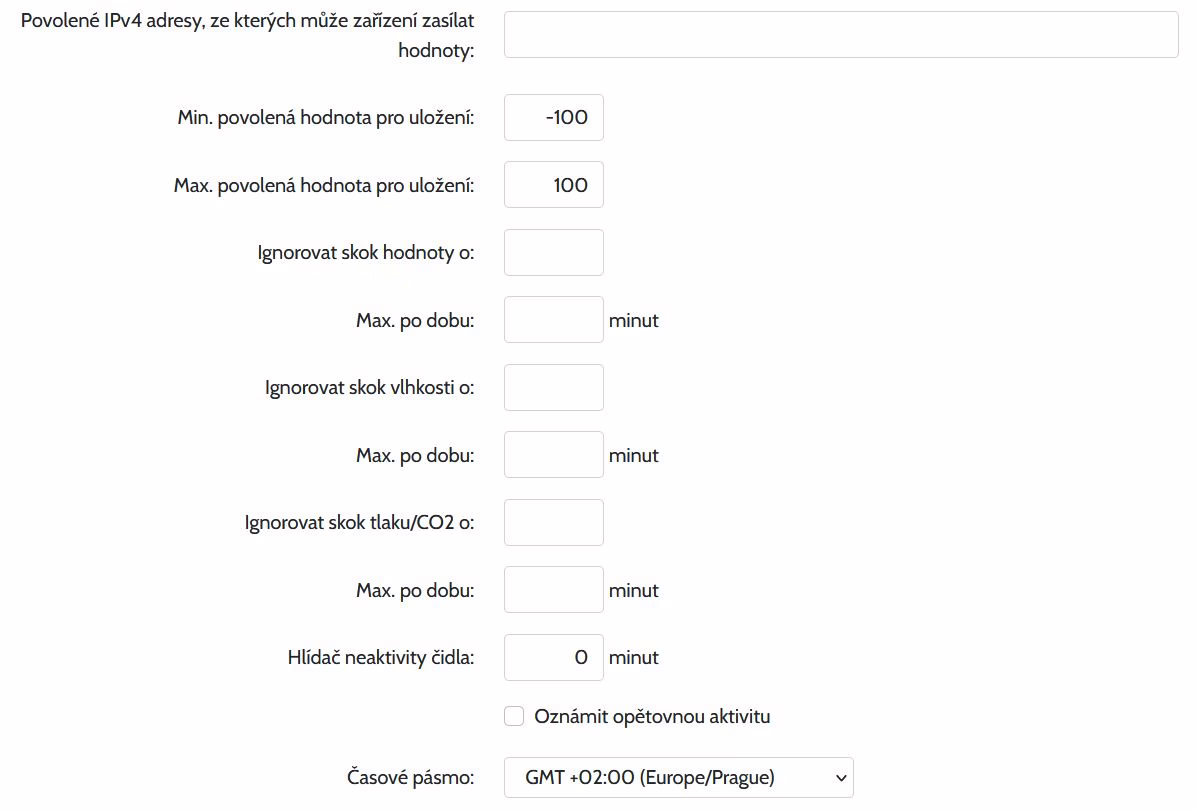This screenshot has height=810, width=1196.
Task: Click the allowed IPv4 addresses input field
Action: 841,35
